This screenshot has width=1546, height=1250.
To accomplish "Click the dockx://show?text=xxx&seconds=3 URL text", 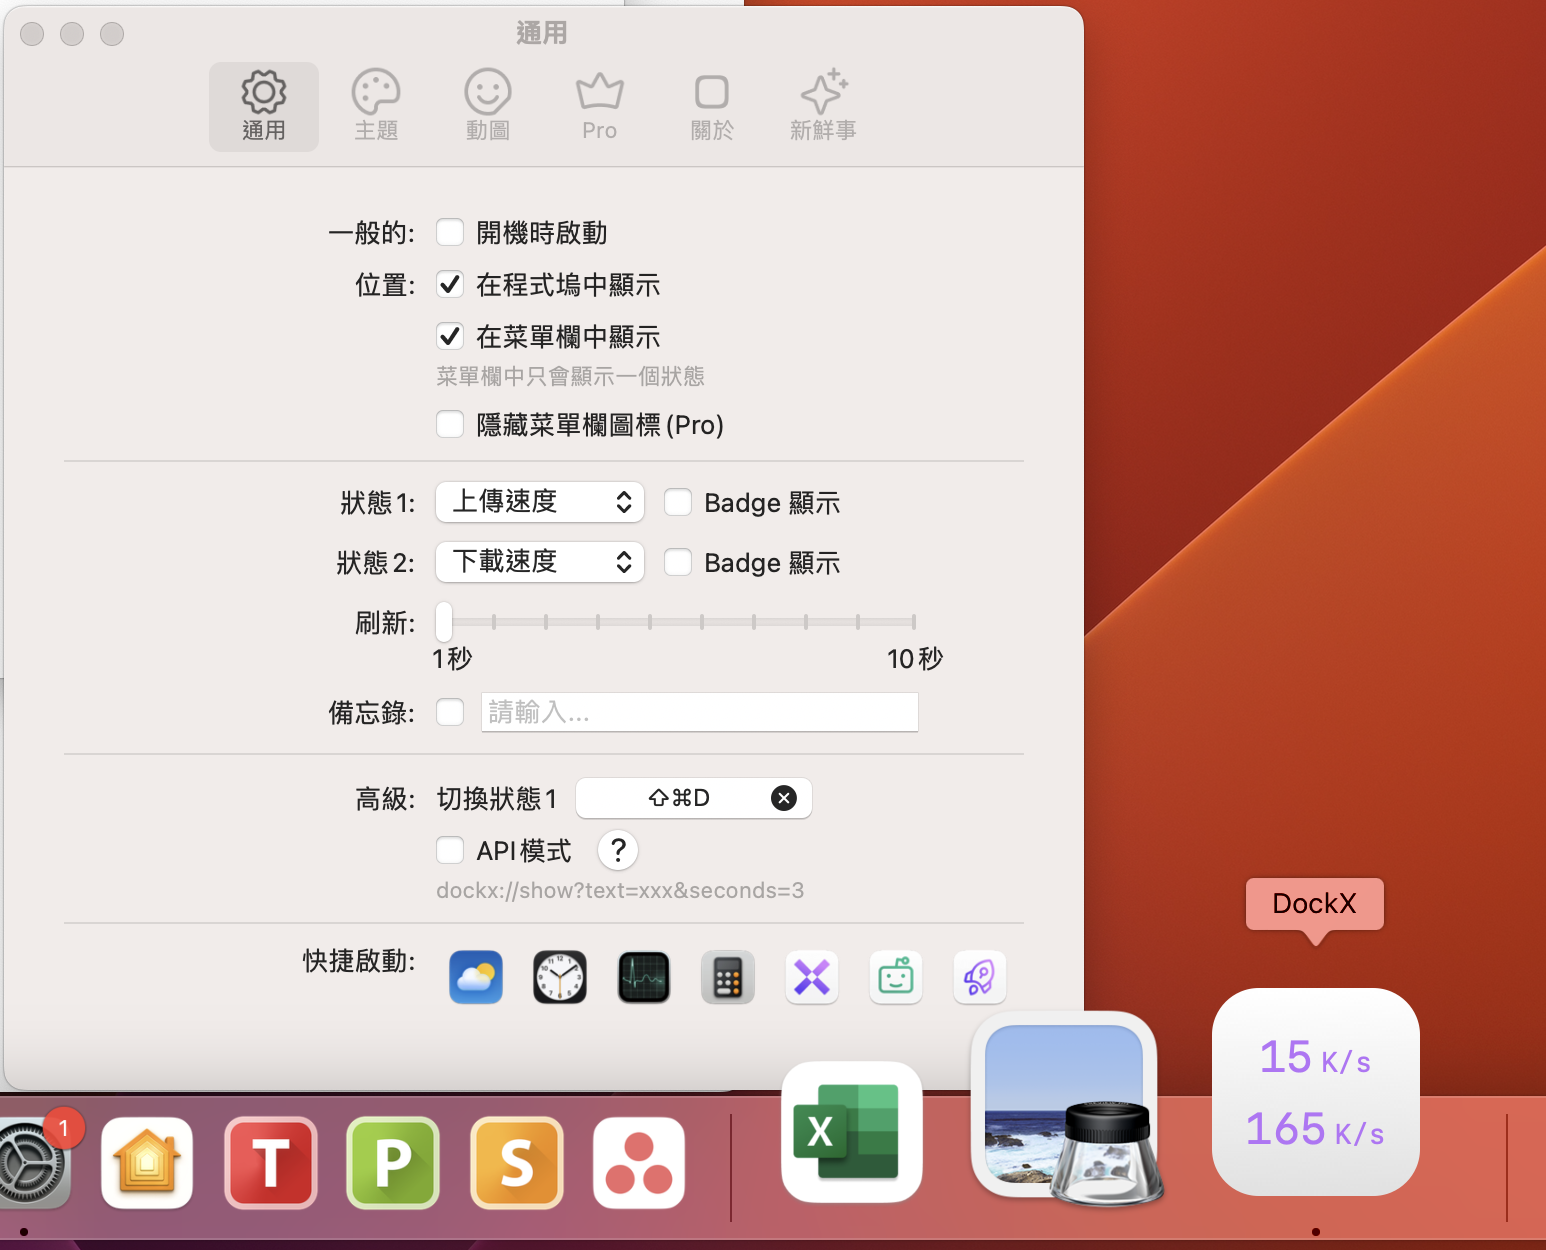I will 620,890.
